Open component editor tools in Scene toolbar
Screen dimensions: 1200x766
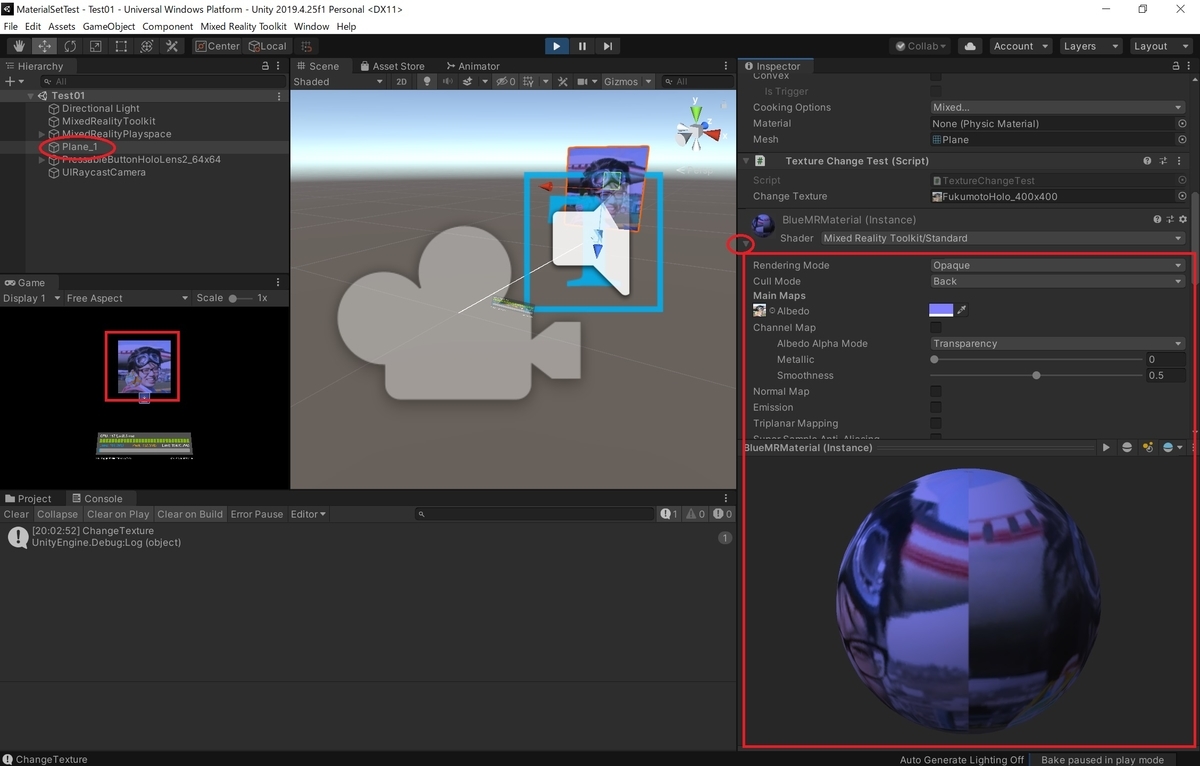click(562, 82)
